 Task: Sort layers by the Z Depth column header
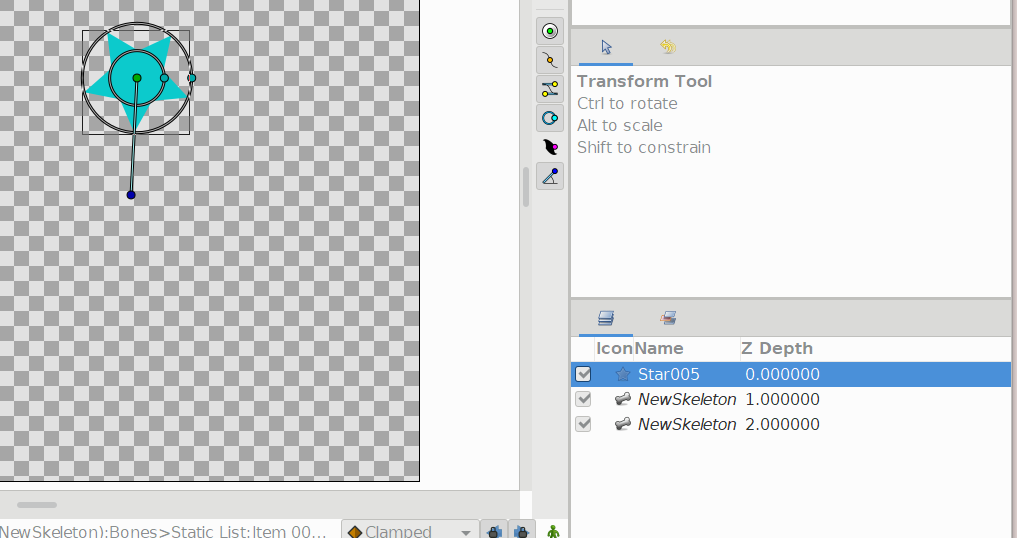click(x=776, y=348)
